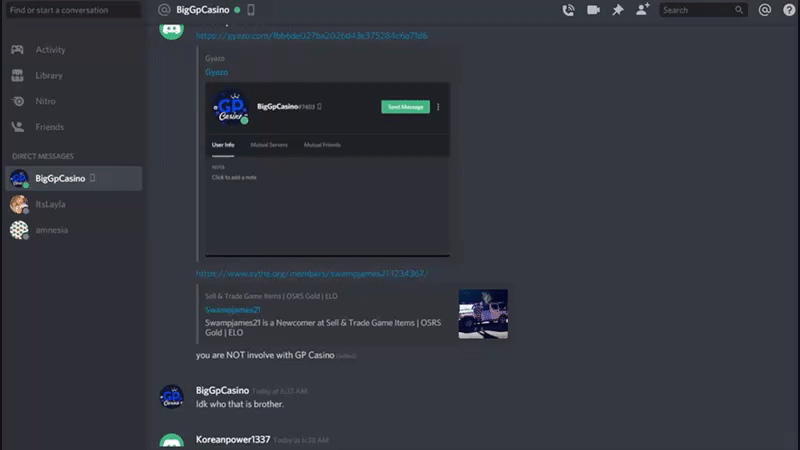
Task: Click BigGpCasino avatar in DM list
Action: pyautogui.click(x=19, y=178)
